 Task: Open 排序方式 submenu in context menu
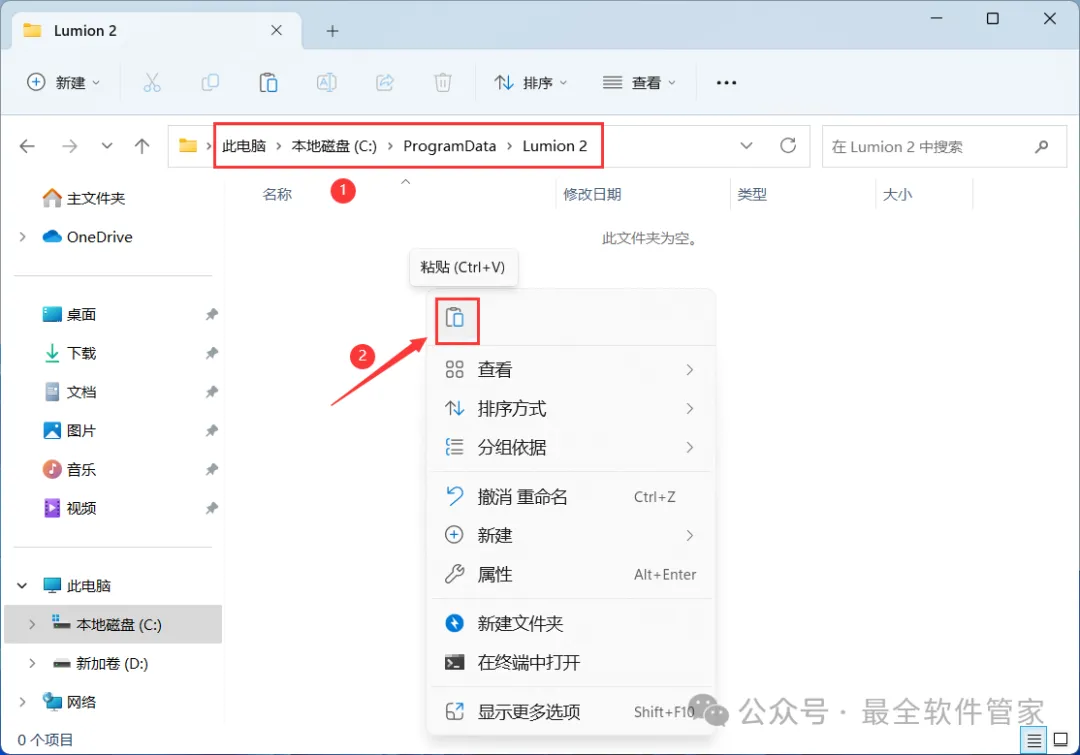571,408
